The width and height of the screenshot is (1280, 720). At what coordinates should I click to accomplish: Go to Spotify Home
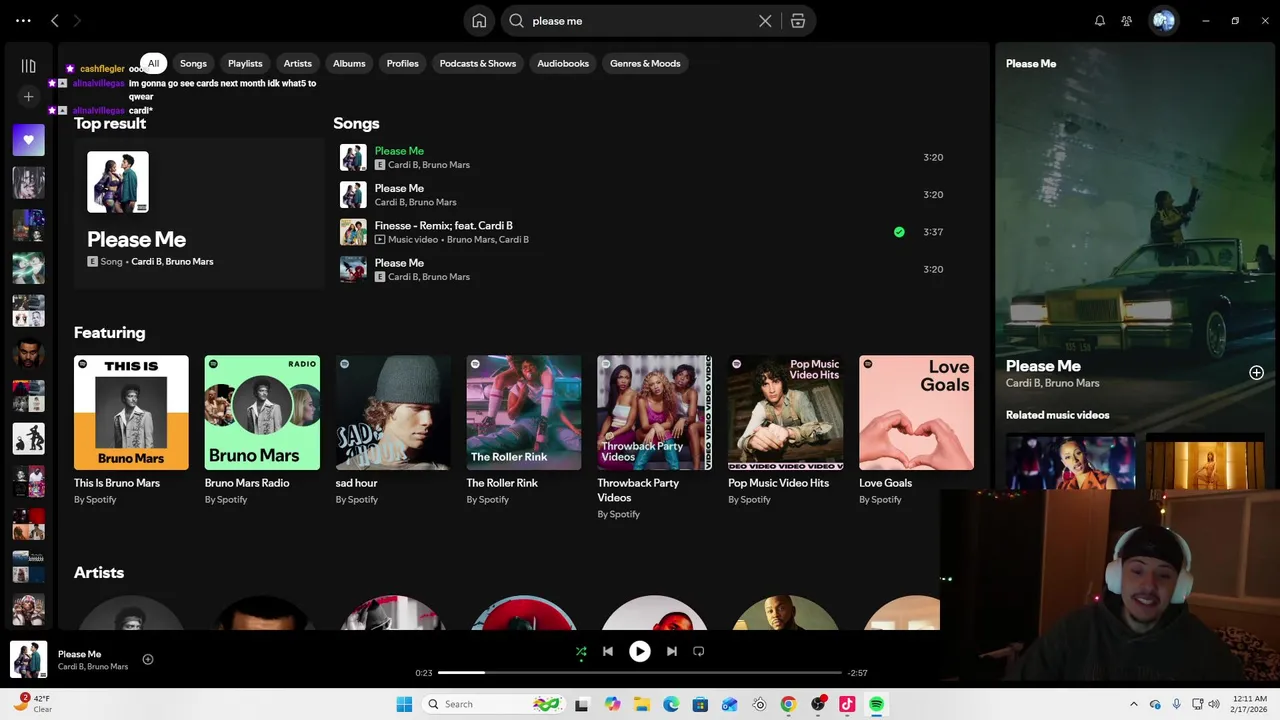(x=479, y=21)
